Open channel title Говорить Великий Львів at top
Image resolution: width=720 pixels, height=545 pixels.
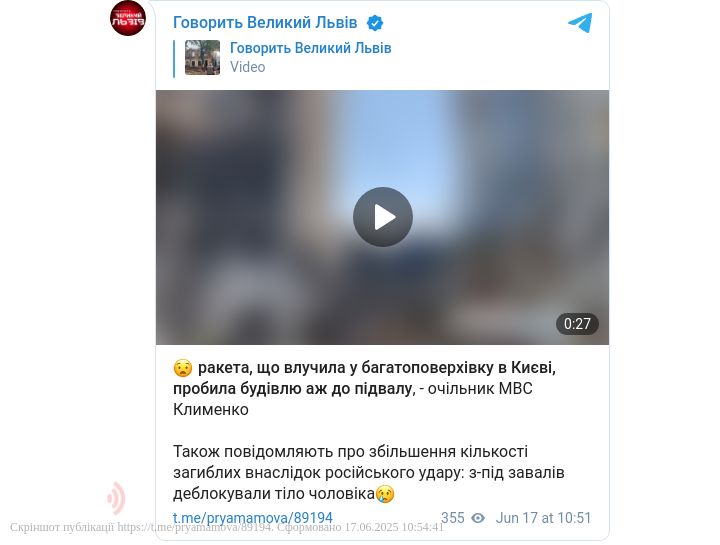point(265,22)
